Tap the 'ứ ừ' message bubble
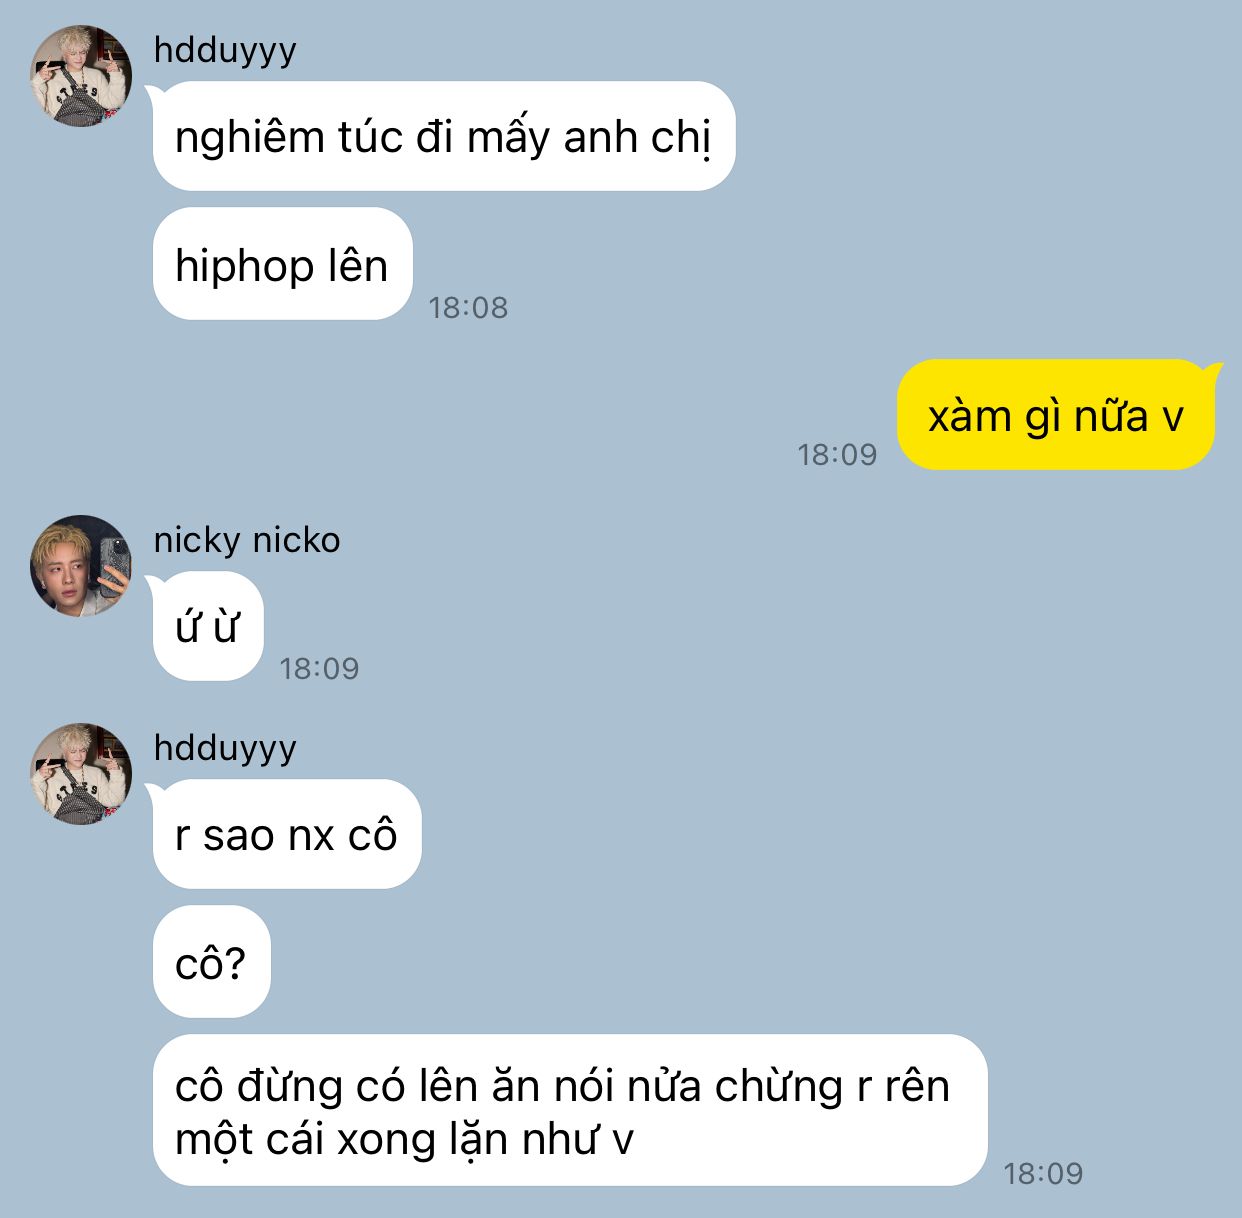This screenshot has height=1218, width=1242. 208,626
